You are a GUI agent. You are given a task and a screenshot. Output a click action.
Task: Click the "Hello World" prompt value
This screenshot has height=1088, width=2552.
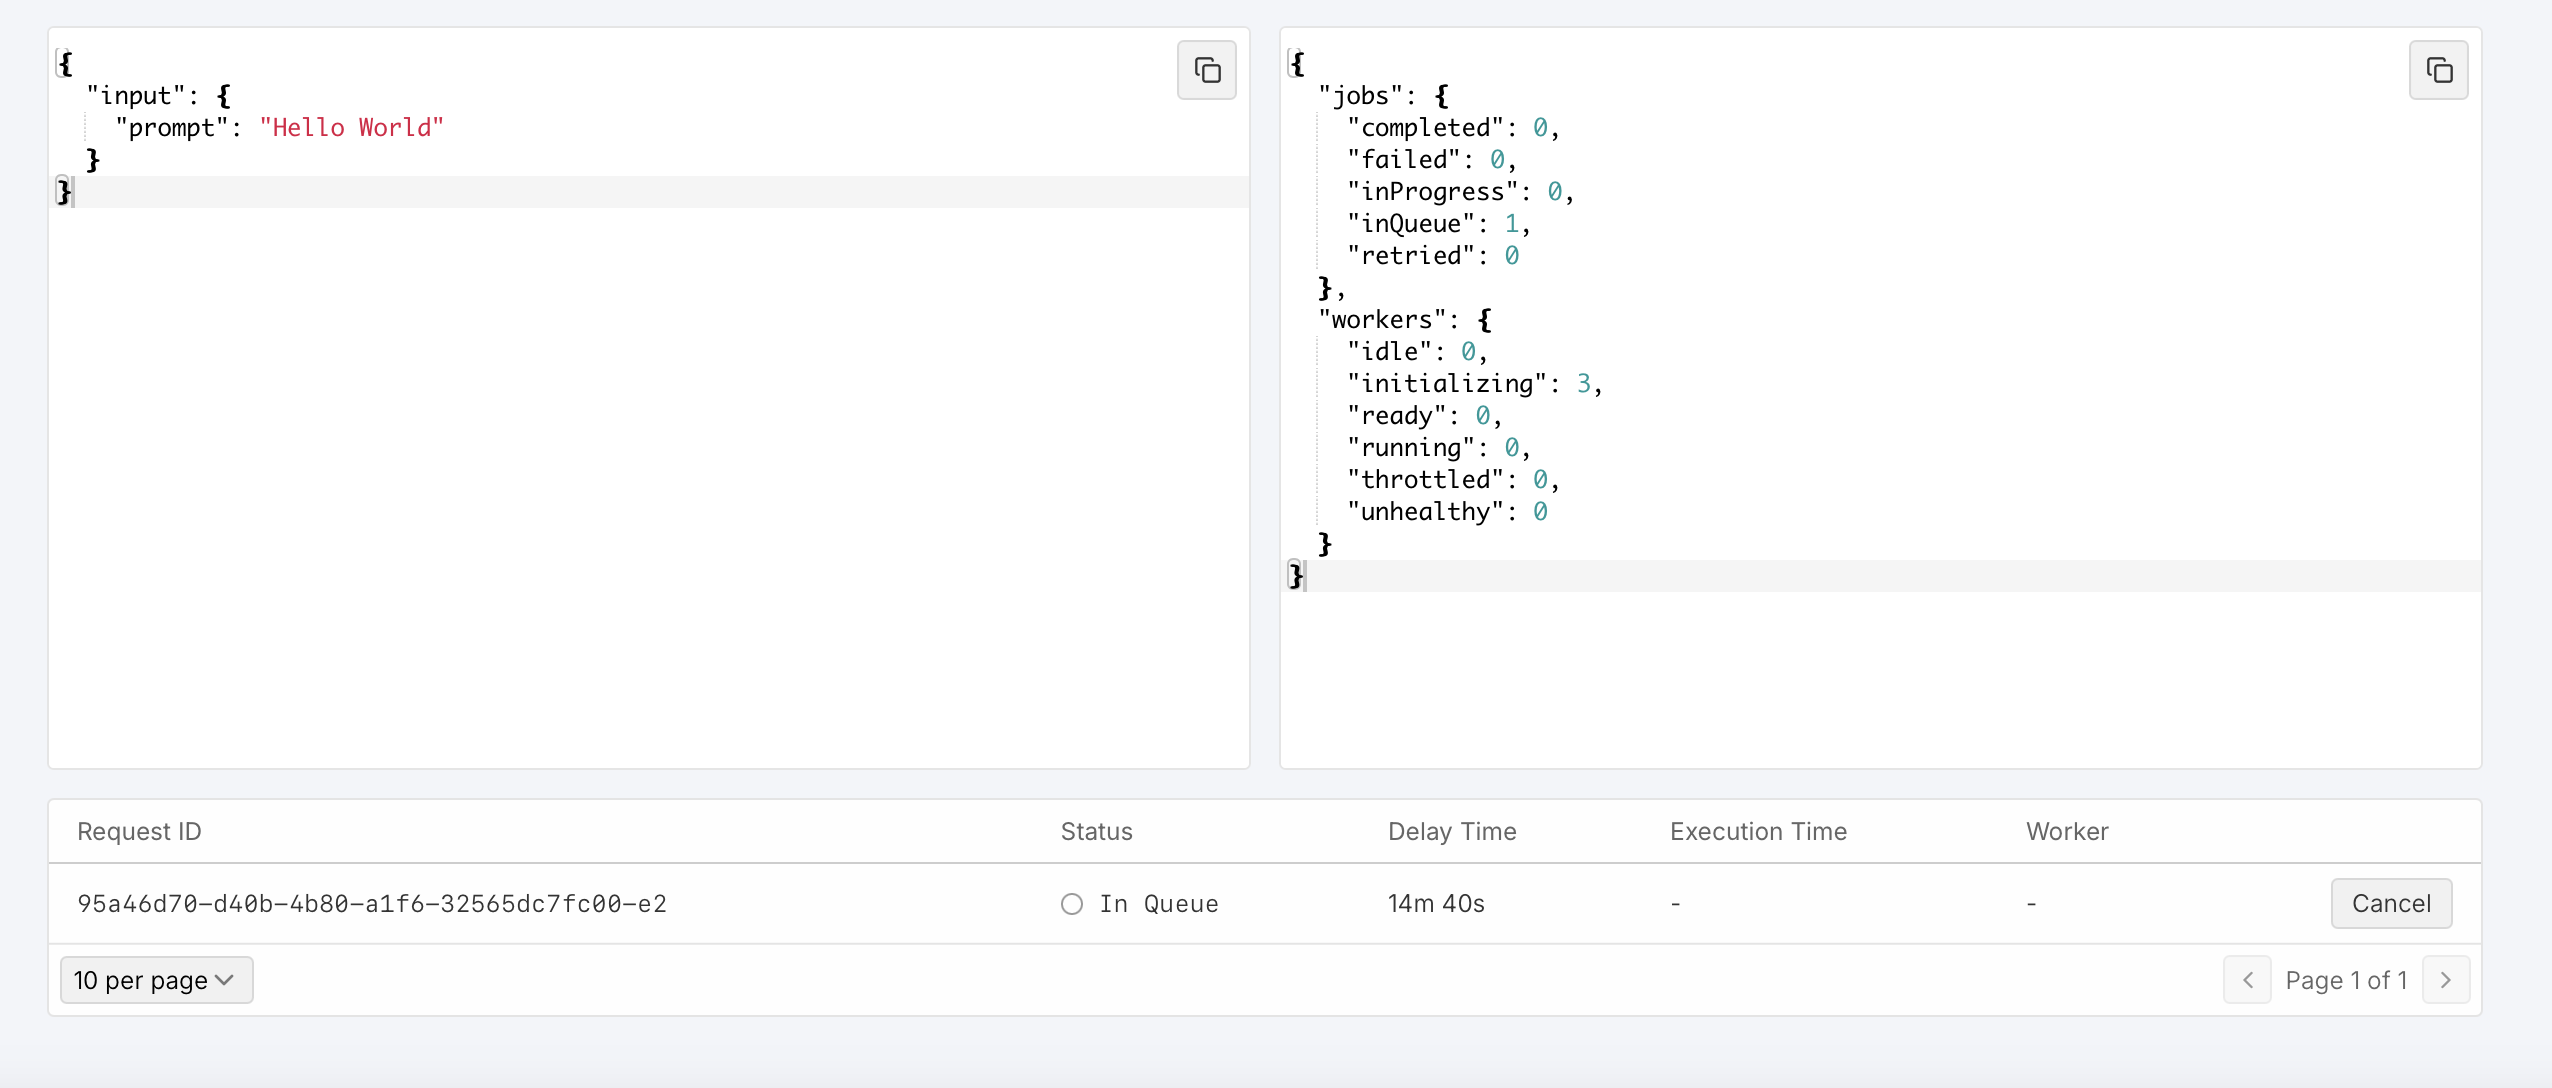(351, 128)
